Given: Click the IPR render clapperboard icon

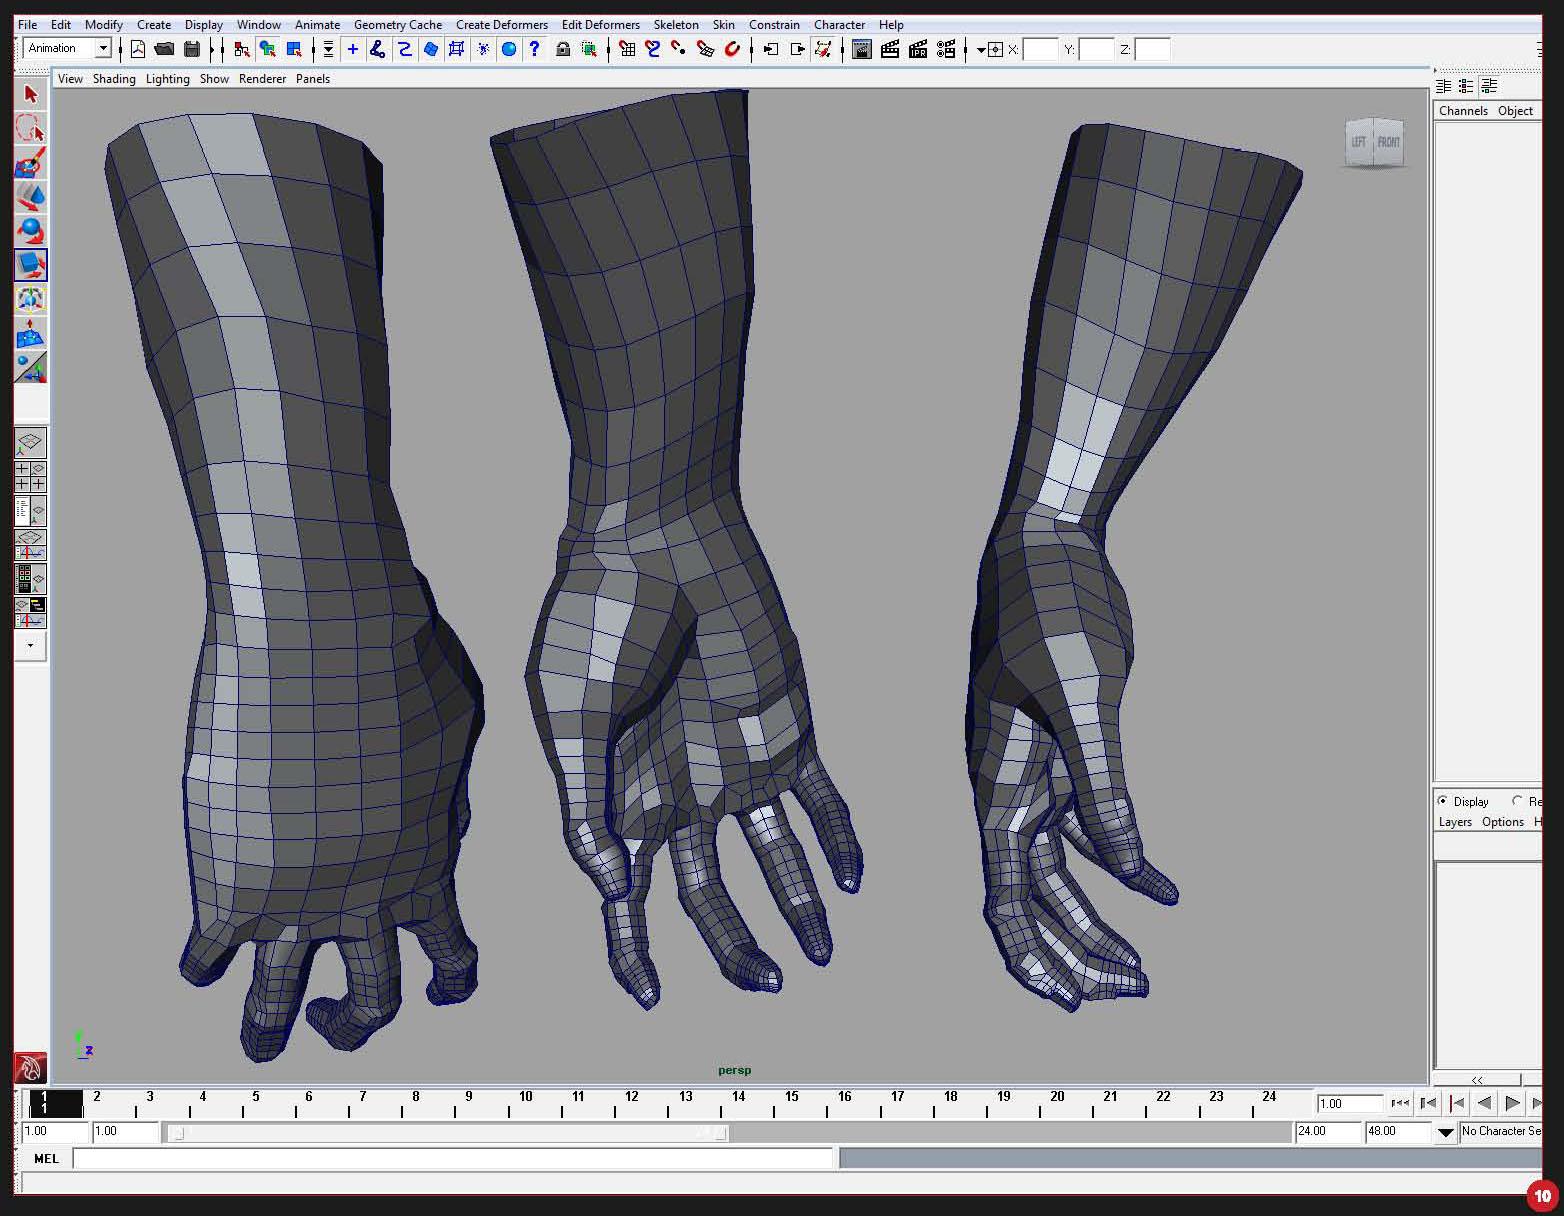Looking at the screenshot, I should coord(917,49).
